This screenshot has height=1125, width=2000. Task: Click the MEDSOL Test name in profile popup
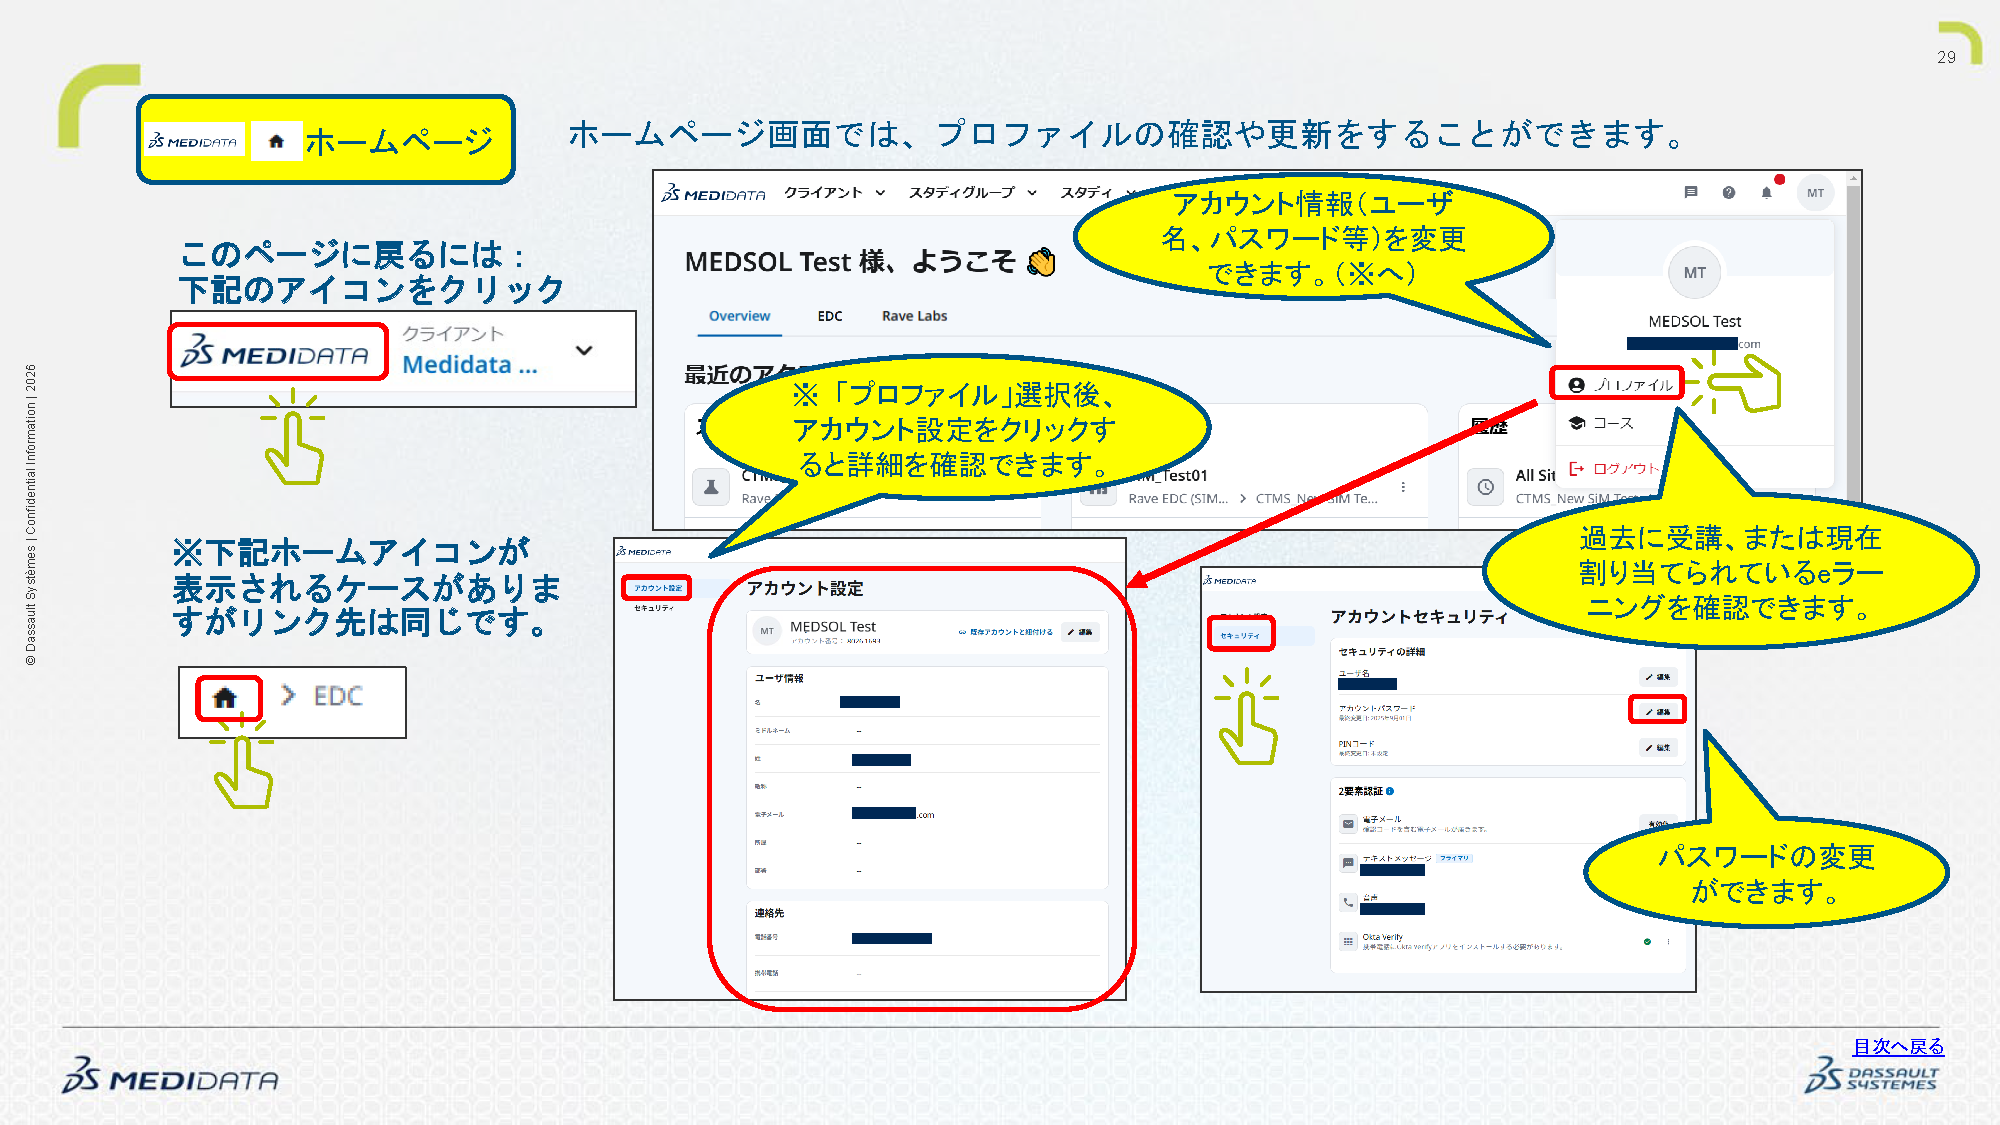(1695, 321)
